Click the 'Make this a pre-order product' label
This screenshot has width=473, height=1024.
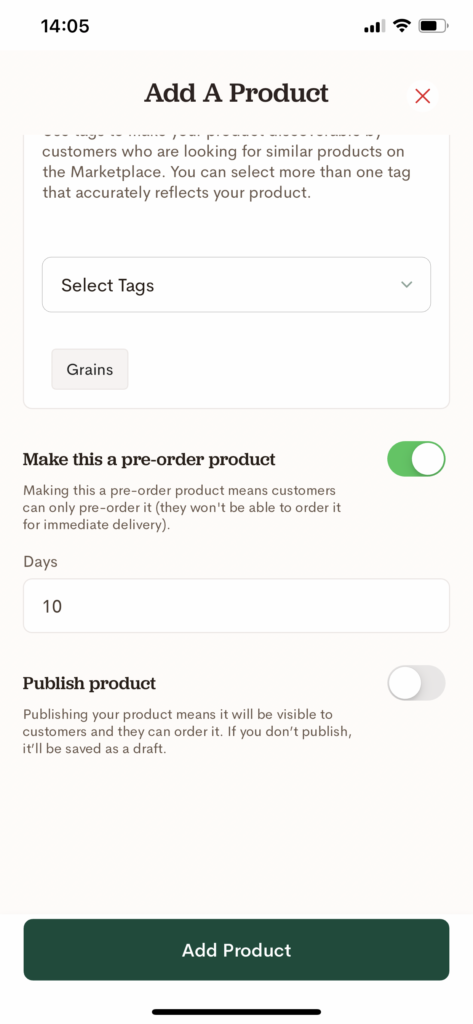coord(149,460)
